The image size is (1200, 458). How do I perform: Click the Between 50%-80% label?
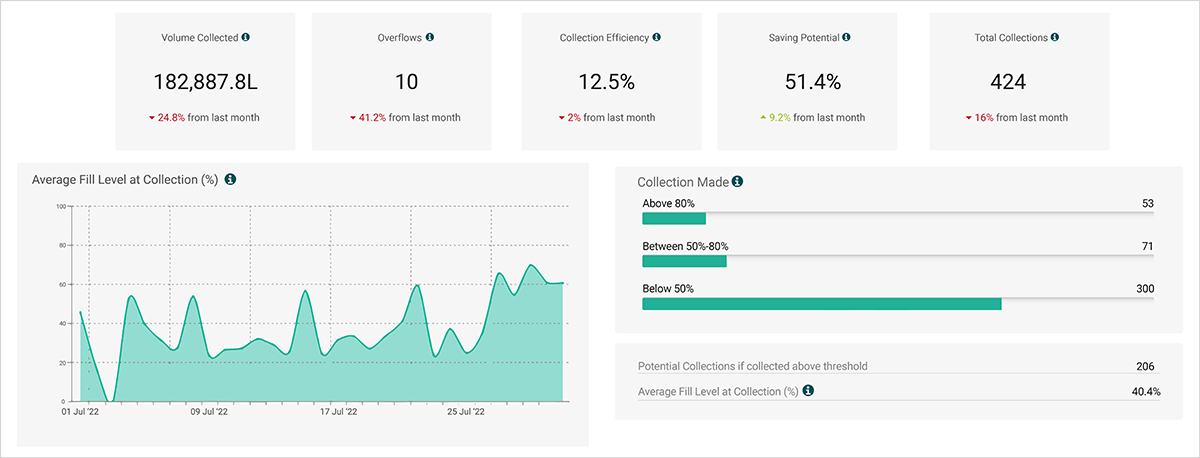tap(685, 246)
